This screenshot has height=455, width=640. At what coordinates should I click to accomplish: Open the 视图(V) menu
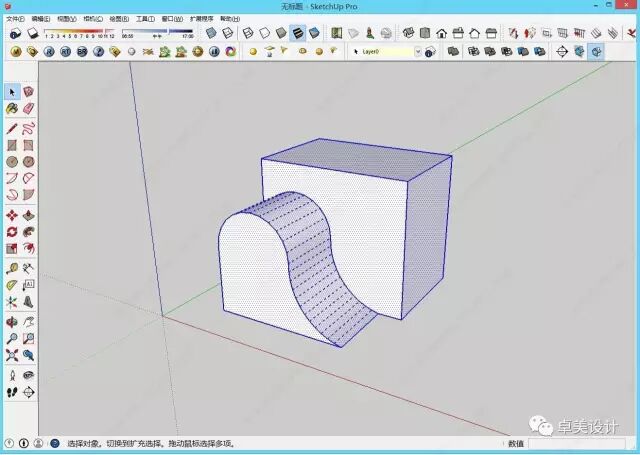67,19
